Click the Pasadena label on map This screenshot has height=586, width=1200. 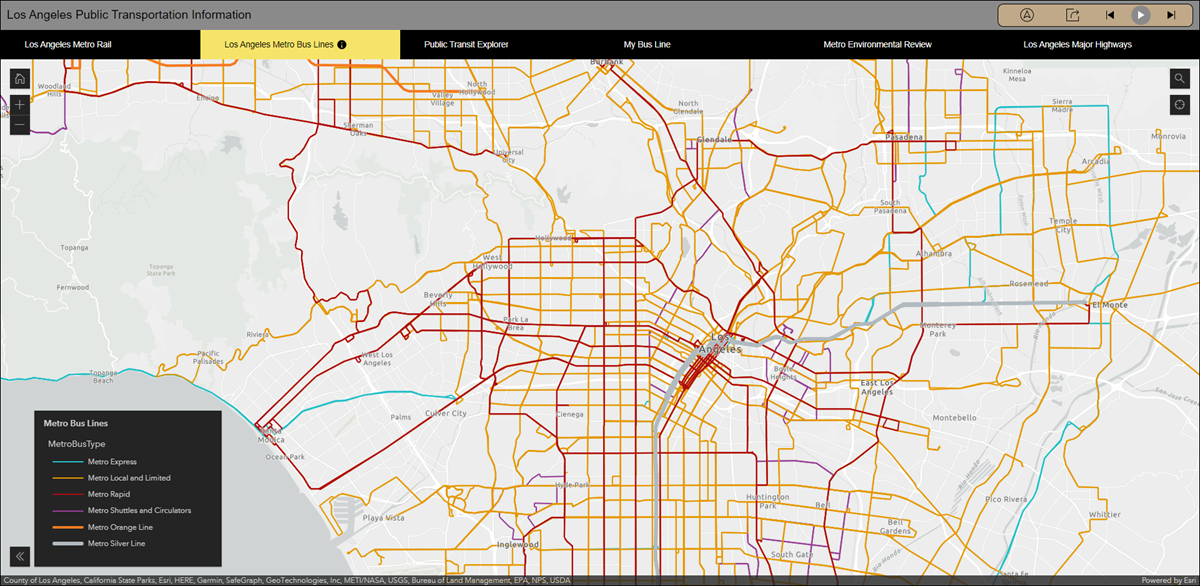[x=904, y=136]
